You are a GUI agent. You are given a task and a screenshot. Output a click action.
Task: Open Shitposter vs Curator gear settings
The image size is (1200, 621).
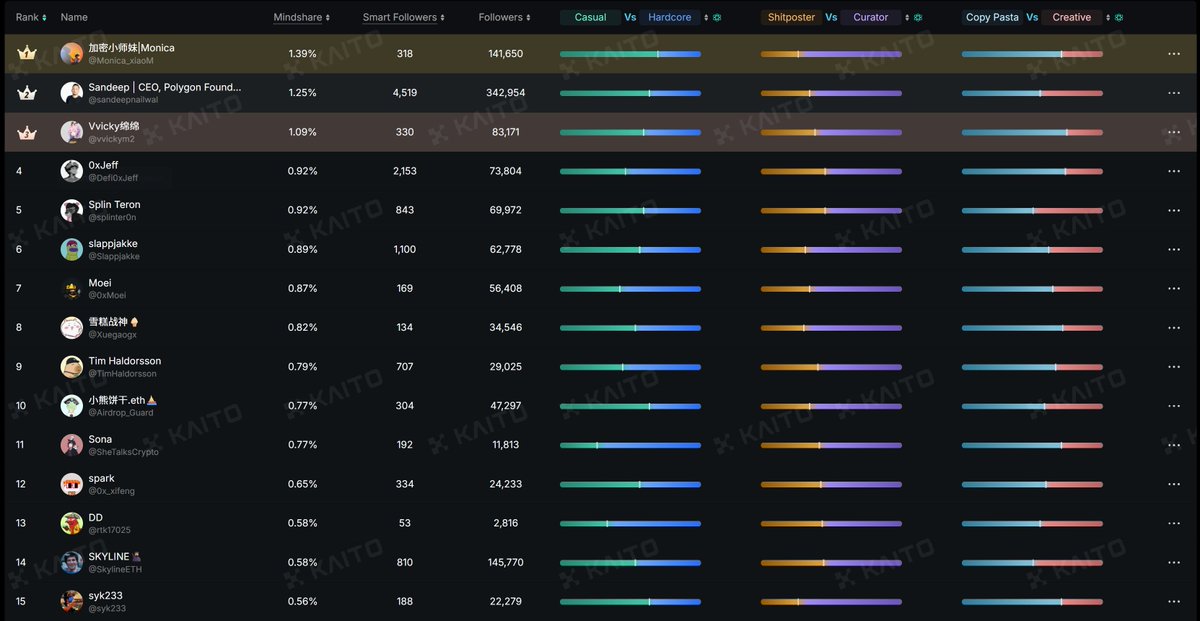click(x=919, y=18)
